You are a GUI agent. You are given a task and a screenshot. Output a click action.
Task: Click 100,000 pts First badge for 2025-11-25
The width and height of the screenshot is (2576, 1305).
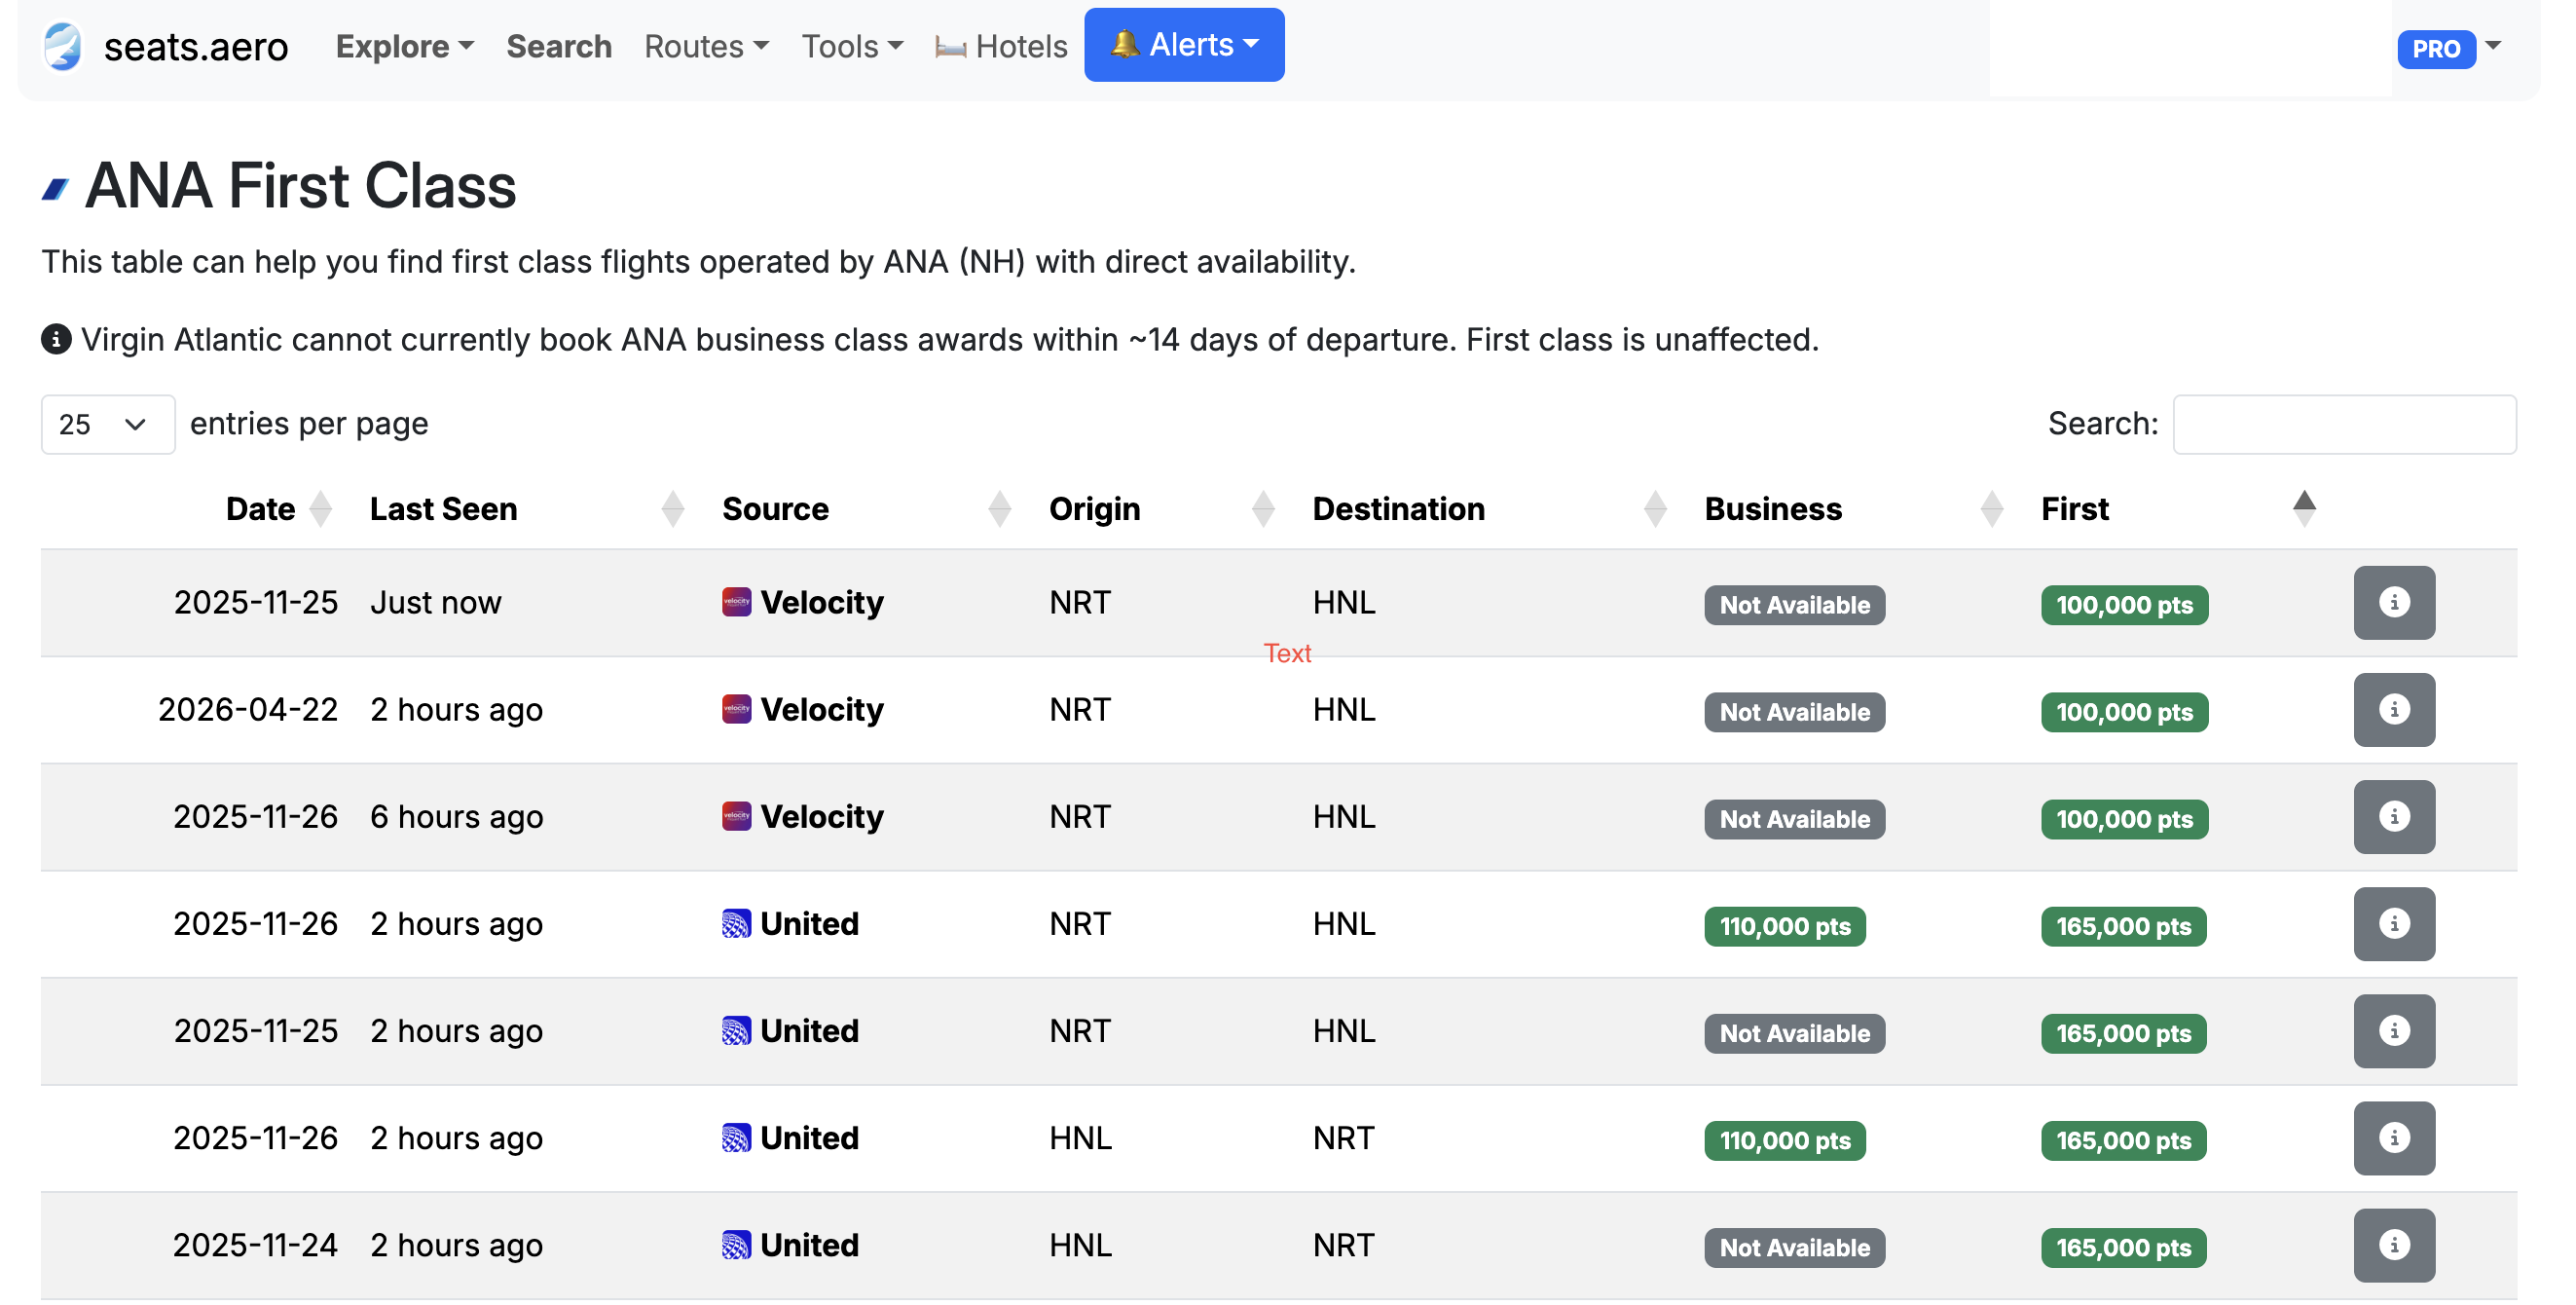2124,605
